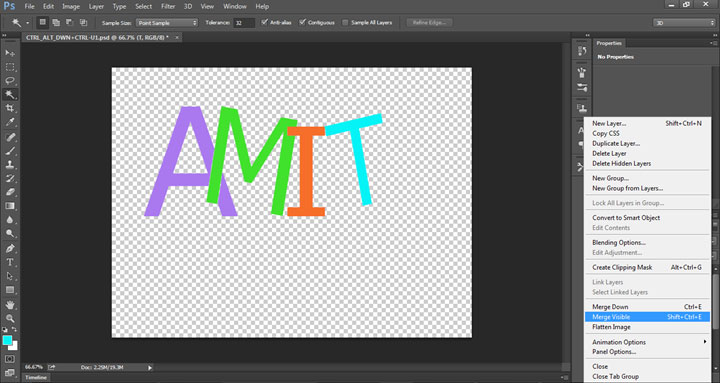Select the Magic Wand tool in toolbox
Viewport: 720px width, 383px height.
pyautogui.click(x=10, y=95)
